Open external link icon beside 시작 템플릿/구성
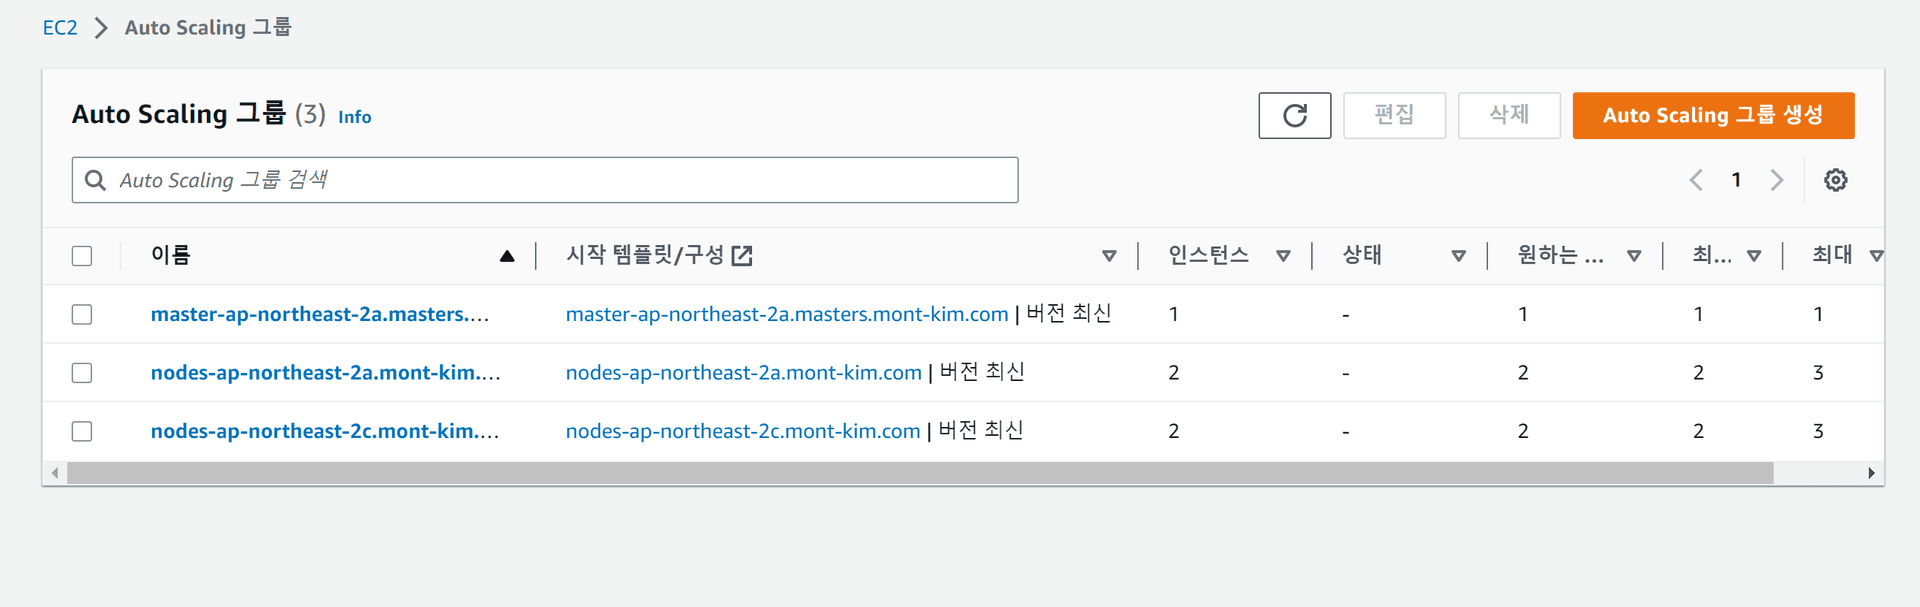Screen dimensions: 1920x607 pos(742,256)
